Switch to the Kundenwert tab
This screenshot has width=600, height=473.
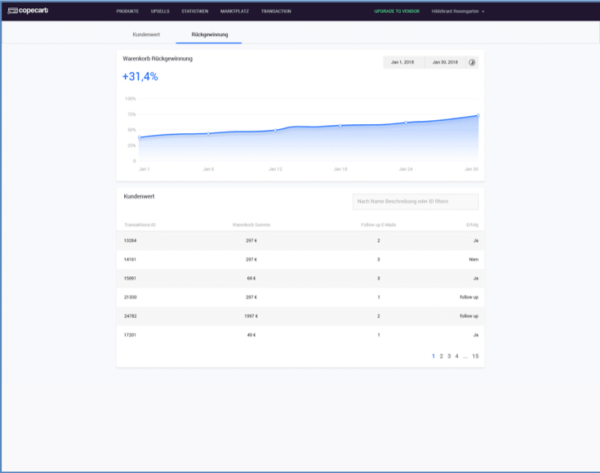146,34
